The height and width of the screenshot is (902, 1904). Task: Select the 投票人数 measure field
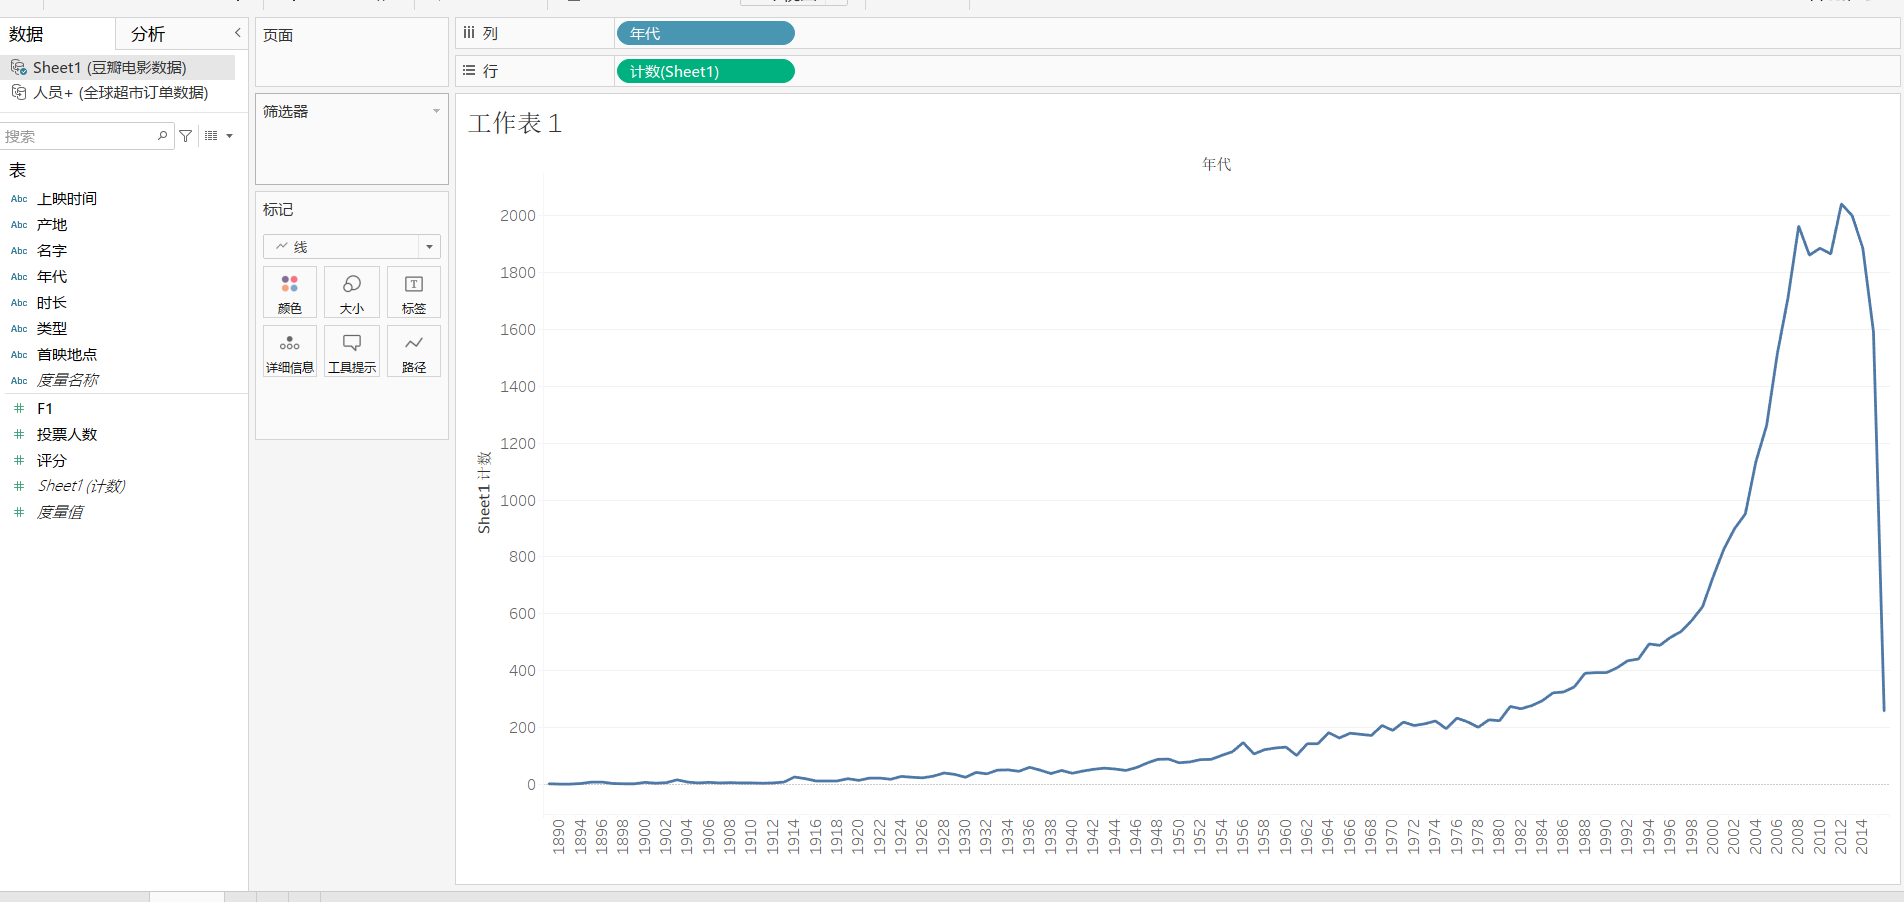[67, 434]
